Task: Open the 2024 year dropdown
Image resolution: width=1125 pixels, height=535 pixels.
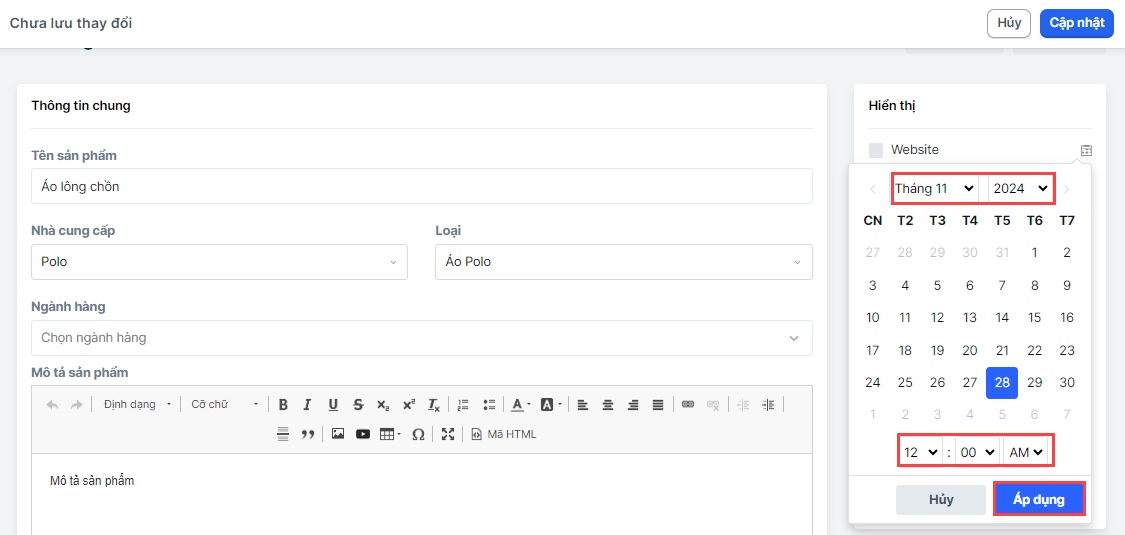Action: (x=1021, y=188)
